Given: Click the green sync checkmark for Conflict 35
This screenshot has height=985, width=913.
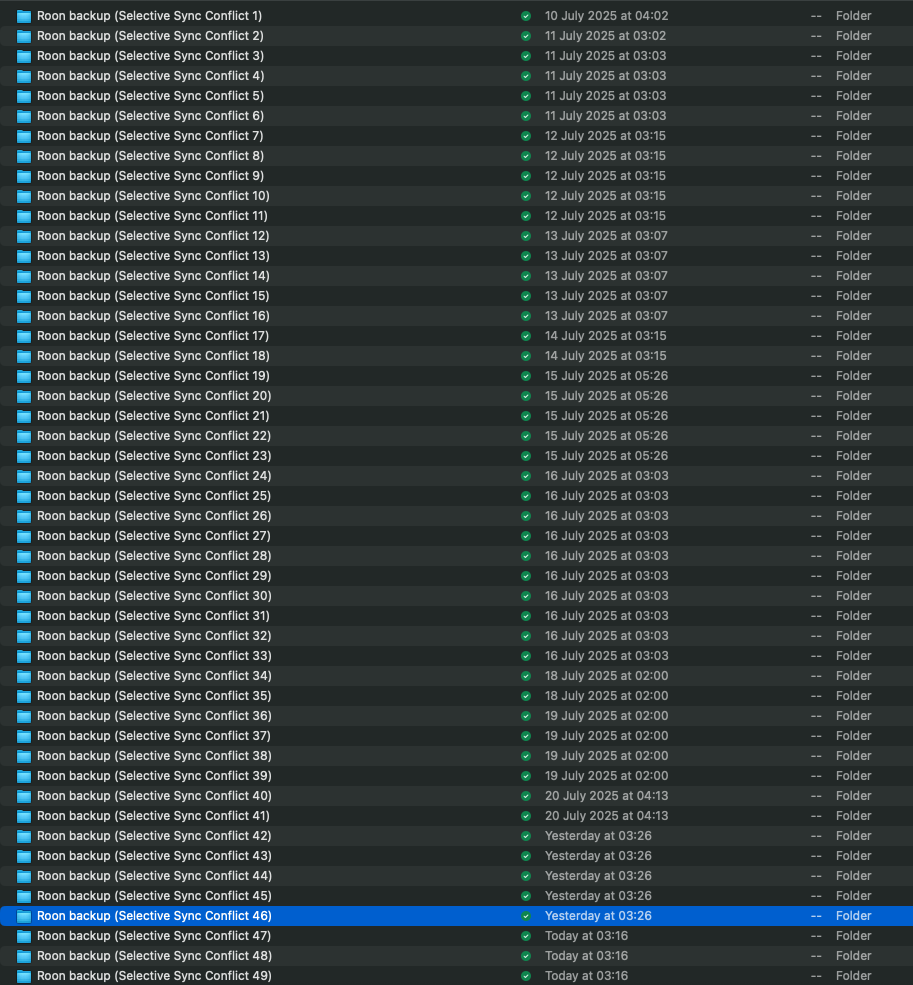Looking at the screenshot, I should [x=526, y=696].
